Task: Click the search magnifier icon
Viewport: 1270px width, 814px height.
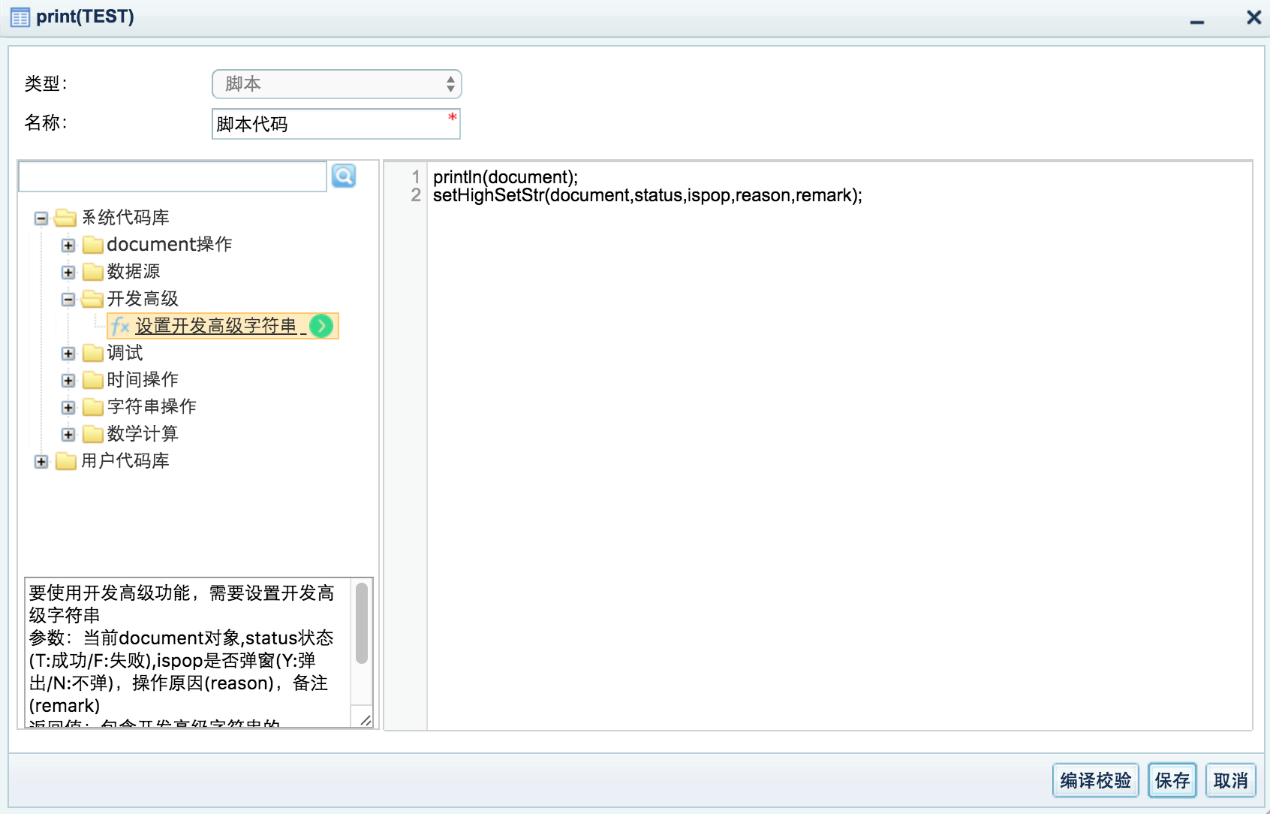Action: point(343,176)
